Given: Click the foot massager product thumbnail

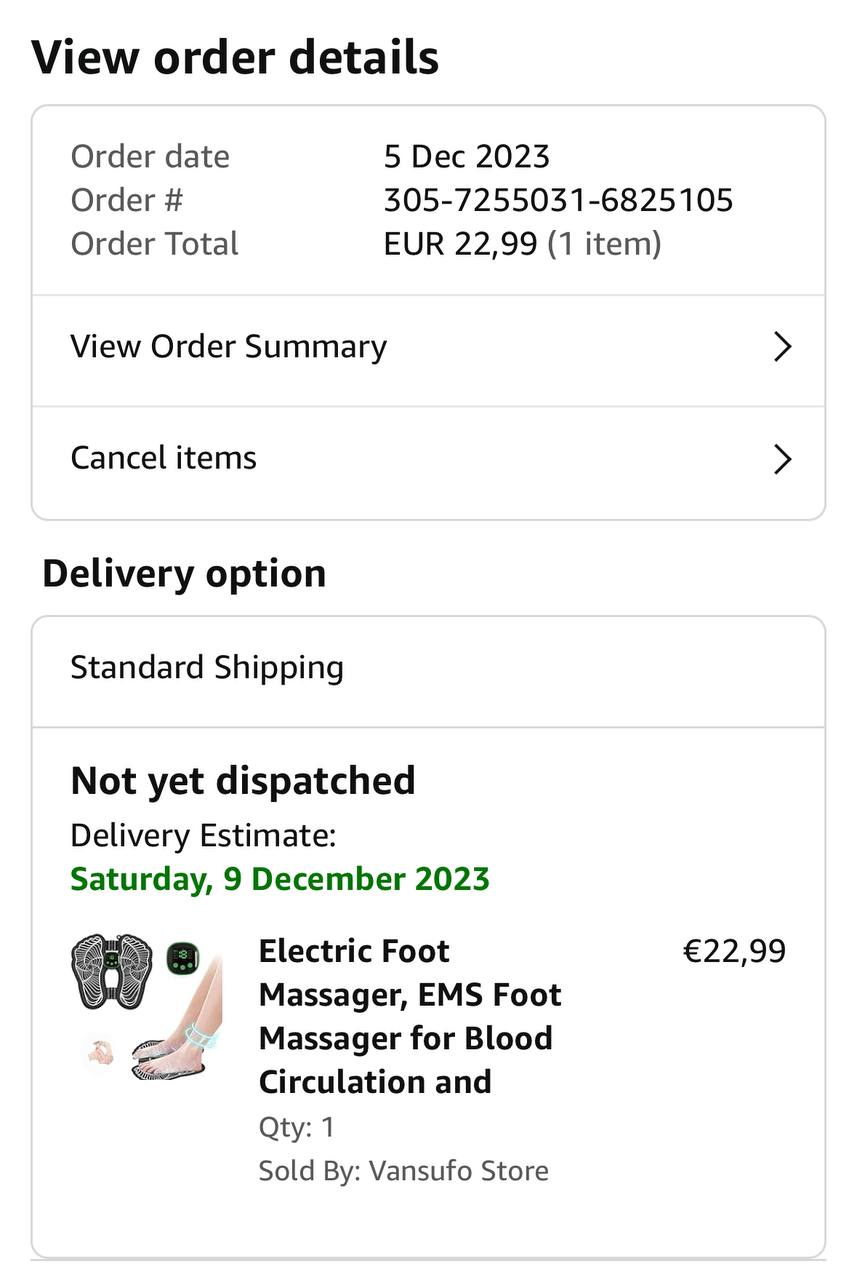Looking at the screenshot, I should click(147, 1006).
